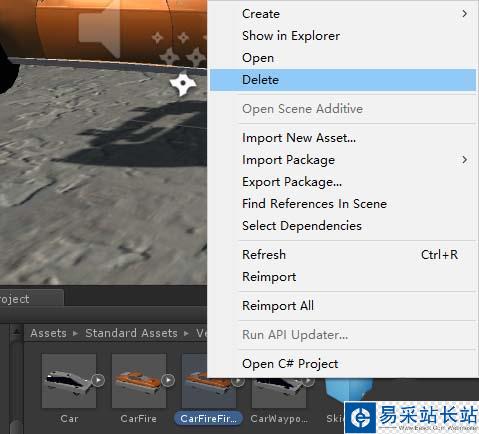
Task: Choose Reimport All
Action: [343, 306]
